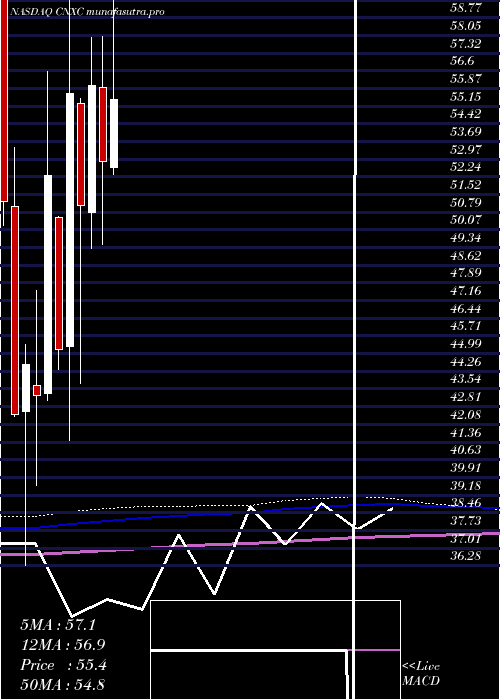Pick the 55.15 axis value
Screen dimensions: 500x700
point(466,96)
